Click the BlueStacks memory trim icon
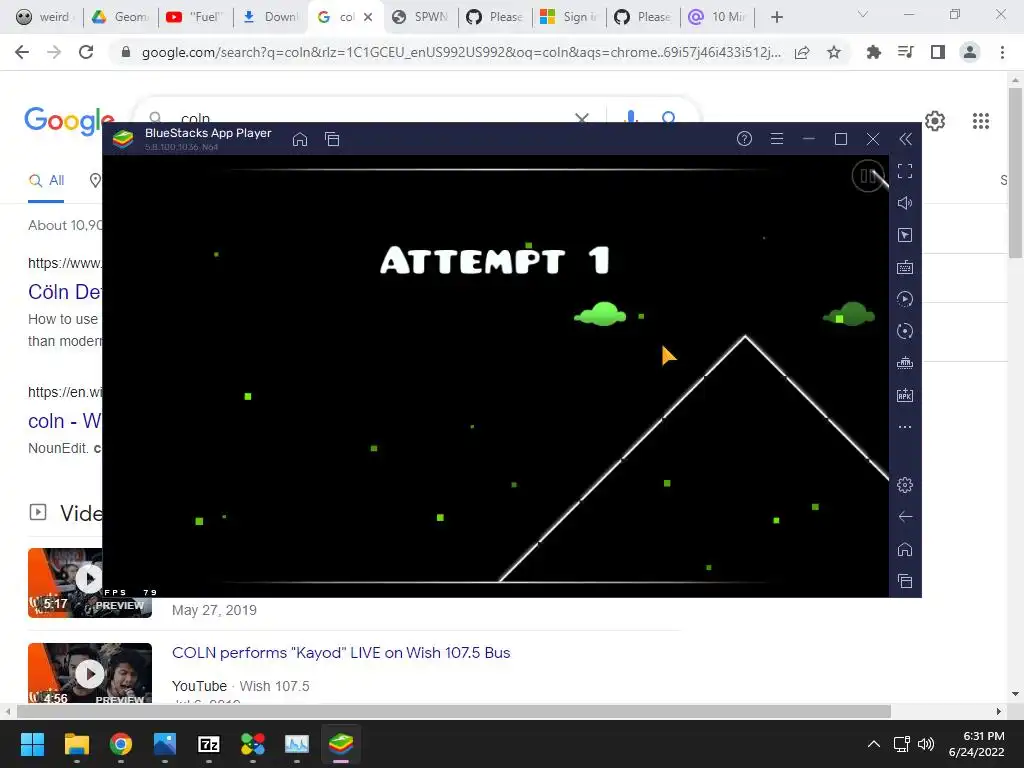This screenshot has height=768, width=1024. point(904,363)
